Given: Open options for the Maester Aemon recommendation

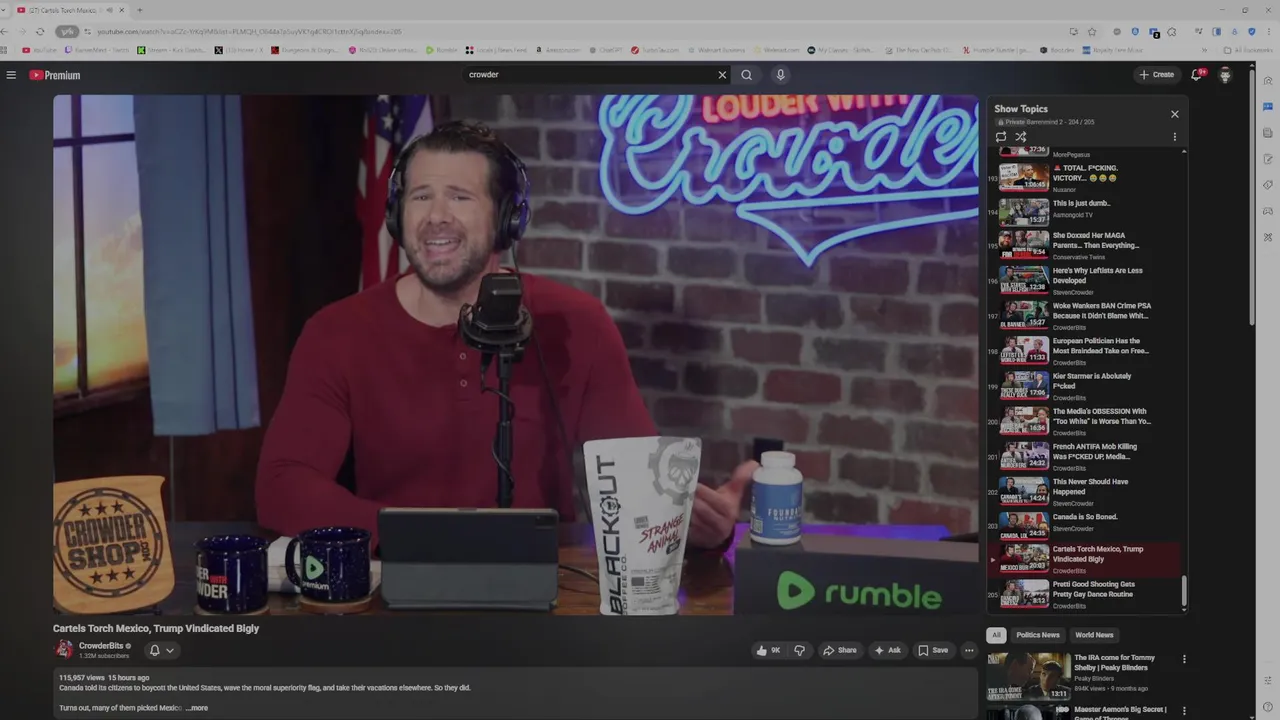Looking at the screenshot, I should click(x=1184, y=711).
